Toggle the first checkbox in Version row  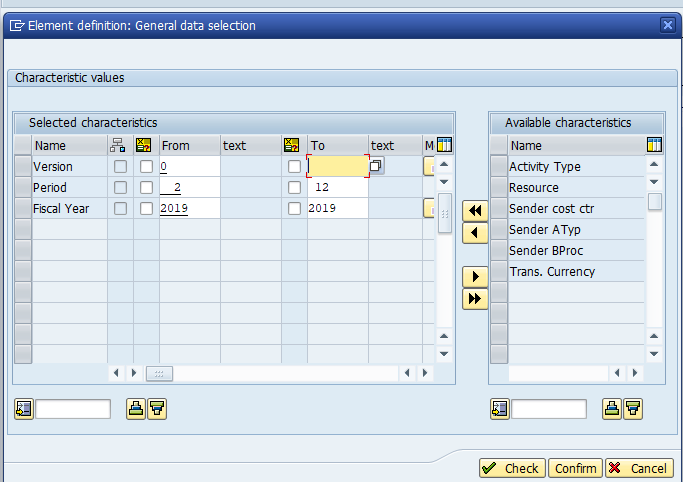[120, 167]
